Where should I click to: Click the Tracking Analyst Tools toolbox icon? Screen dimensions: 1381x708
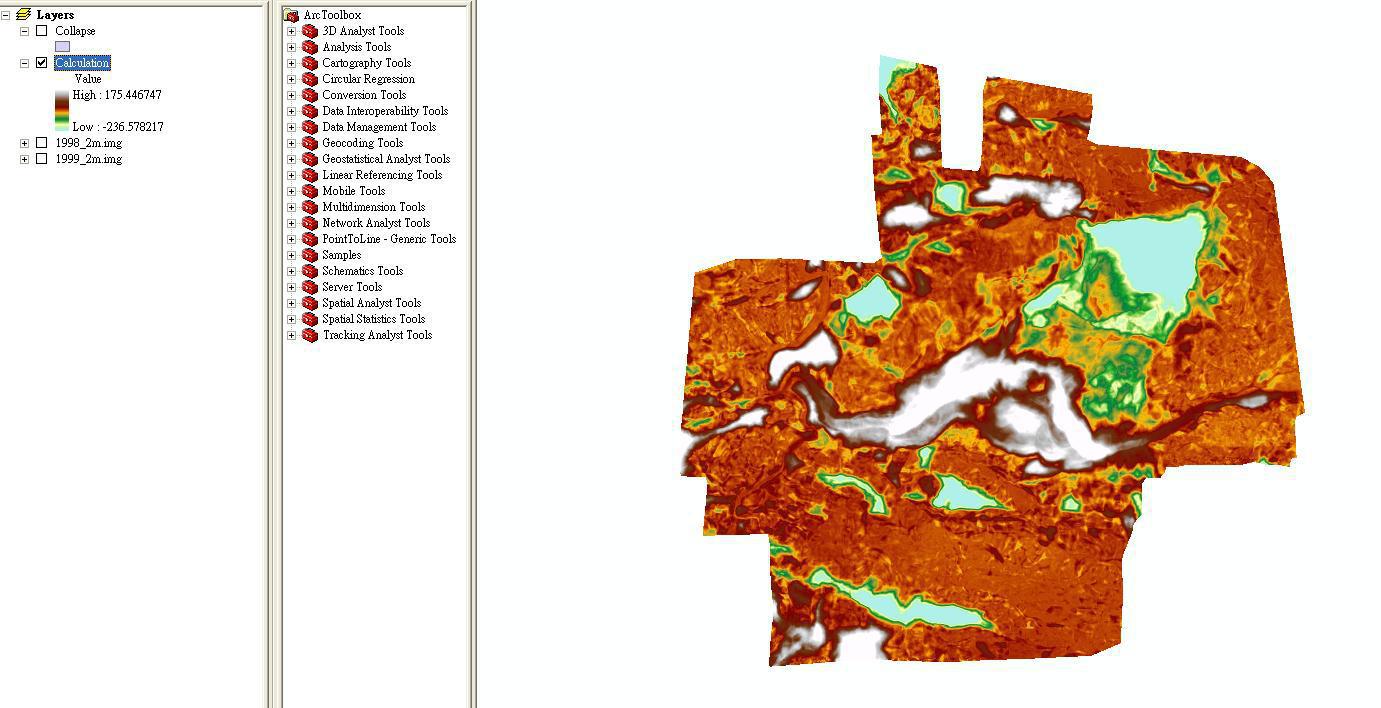(310, 335)
